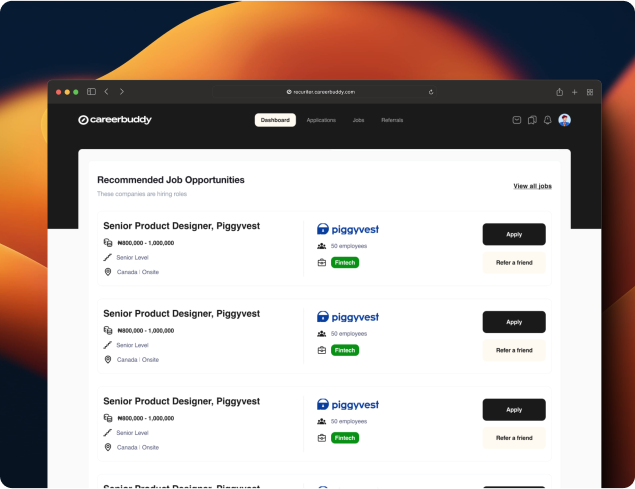Viewport: 635px width, 489px height.
Task: Toggle the browser sidebar icon
Action: tap(92, 92)
